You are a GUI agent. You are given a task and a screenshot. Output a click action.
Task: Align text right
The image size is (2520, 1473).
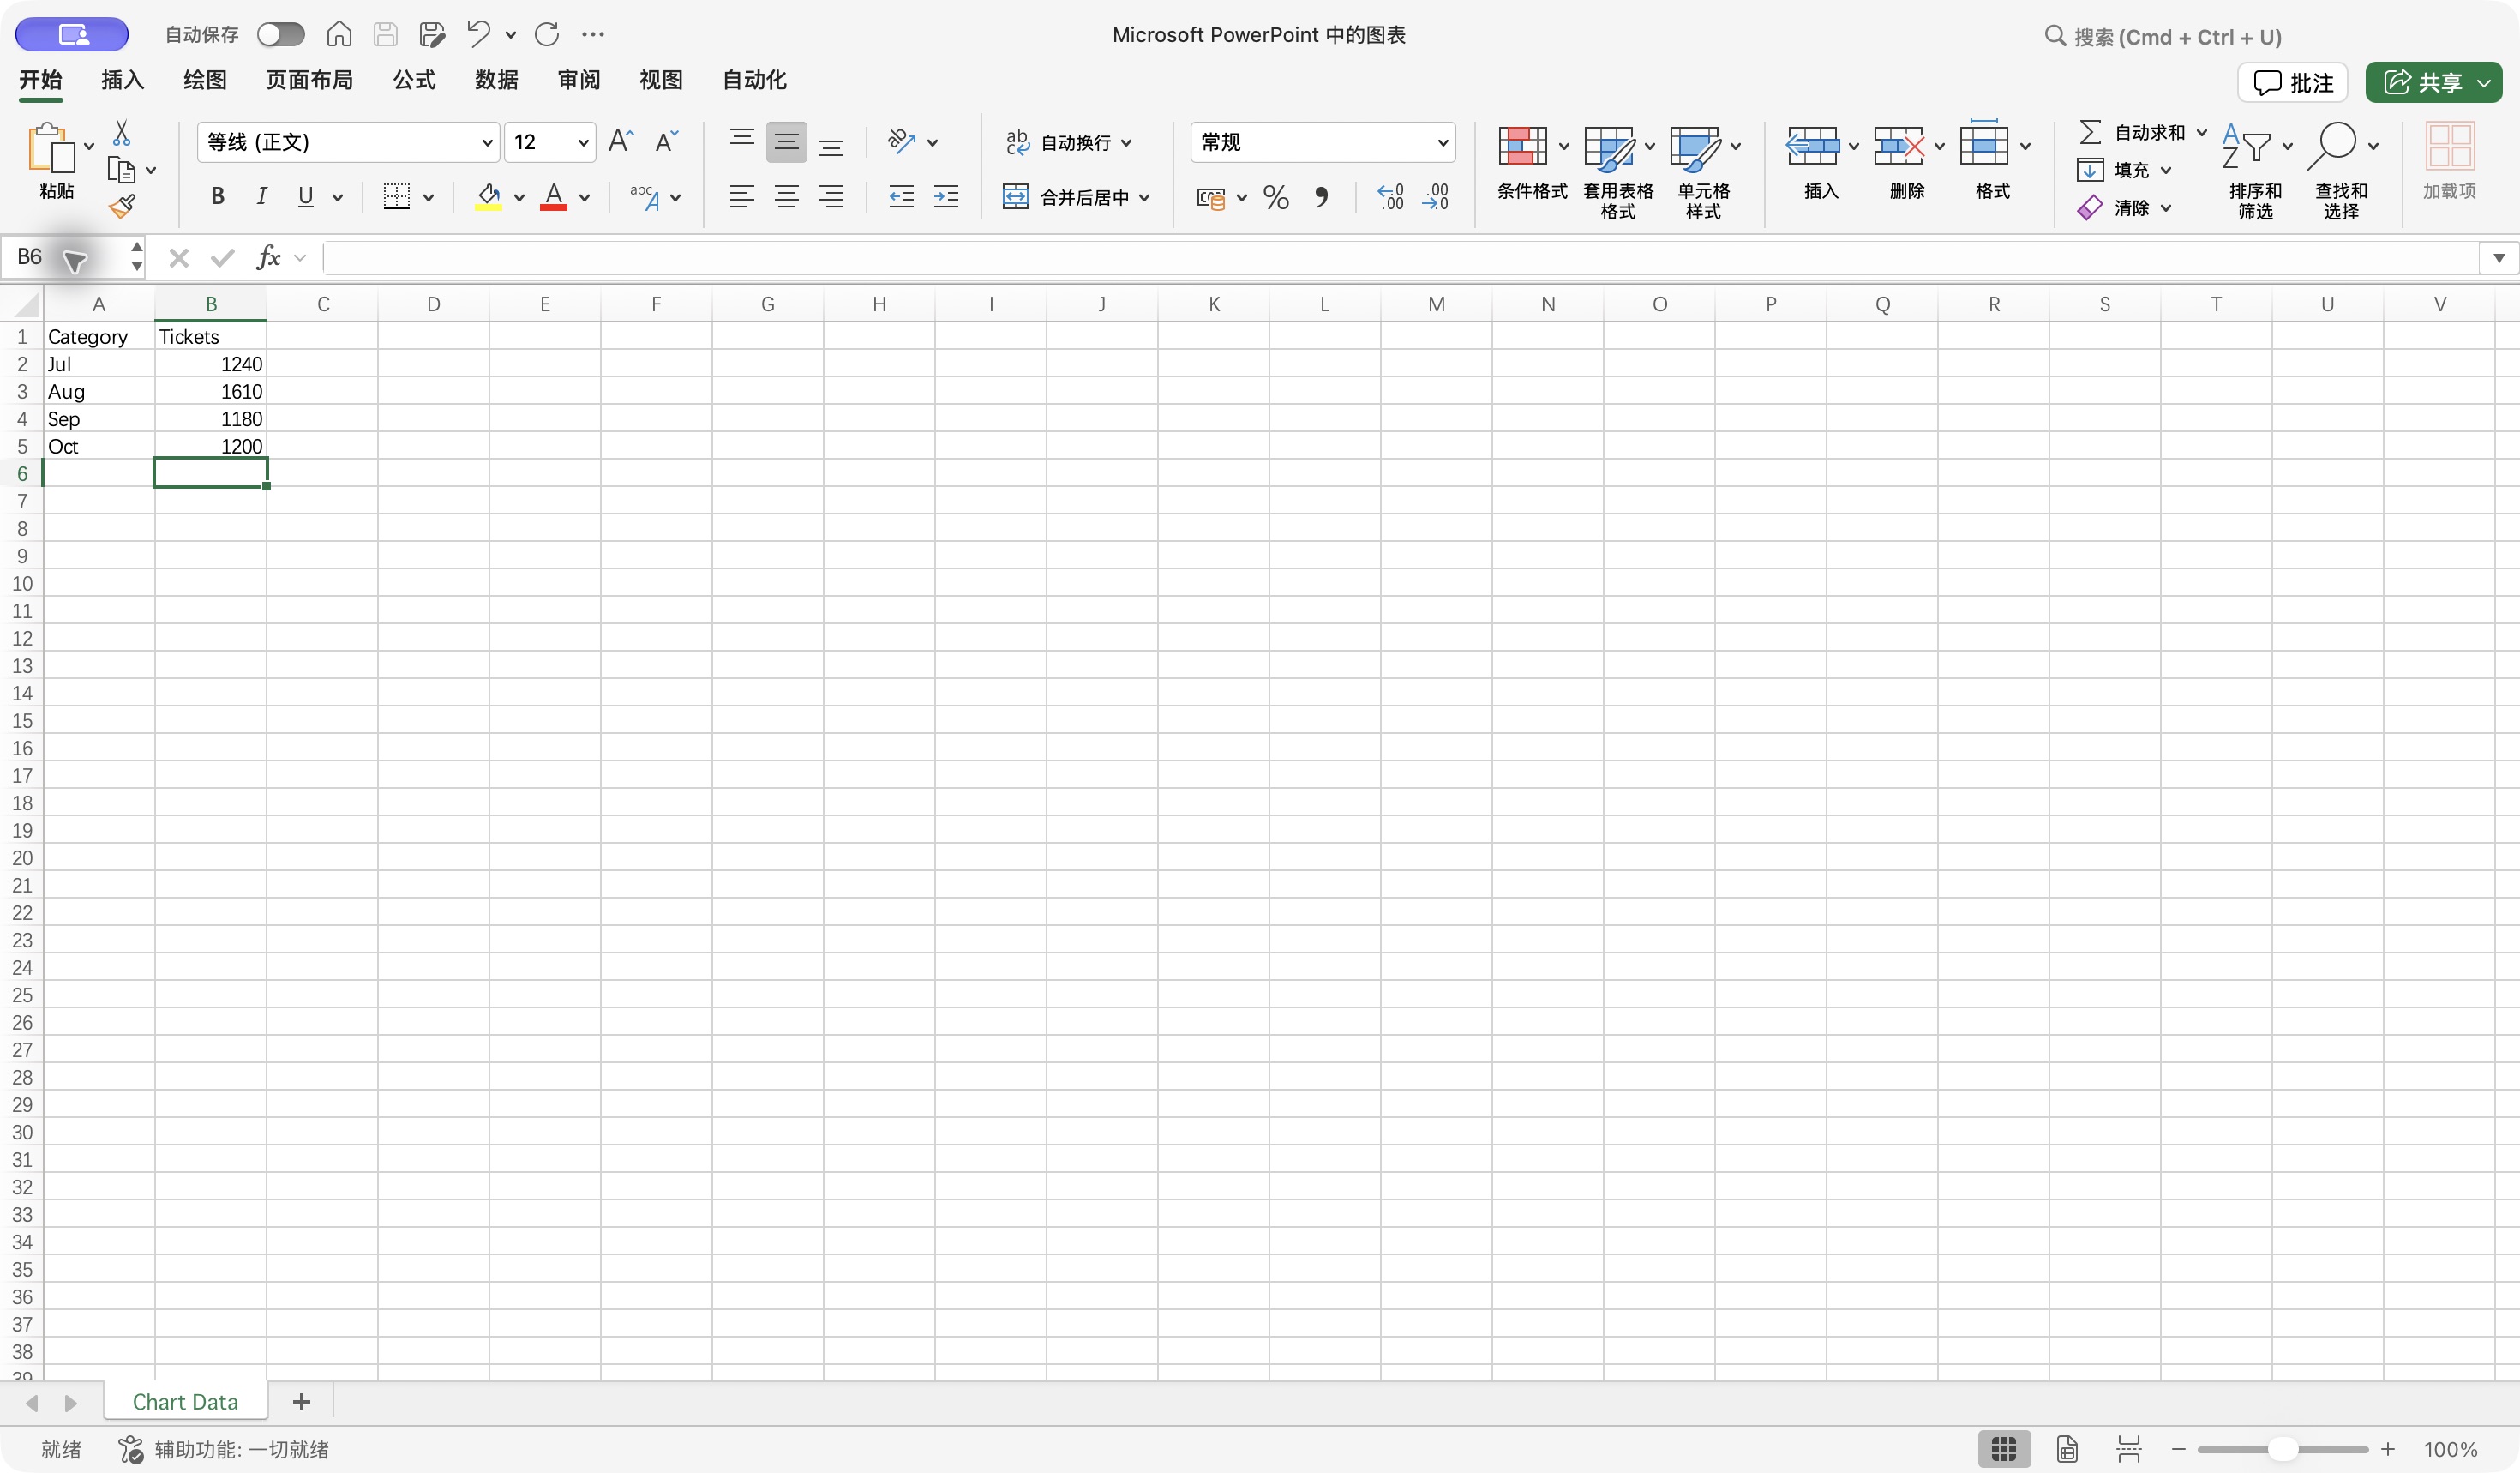click(x=831, y=196)
